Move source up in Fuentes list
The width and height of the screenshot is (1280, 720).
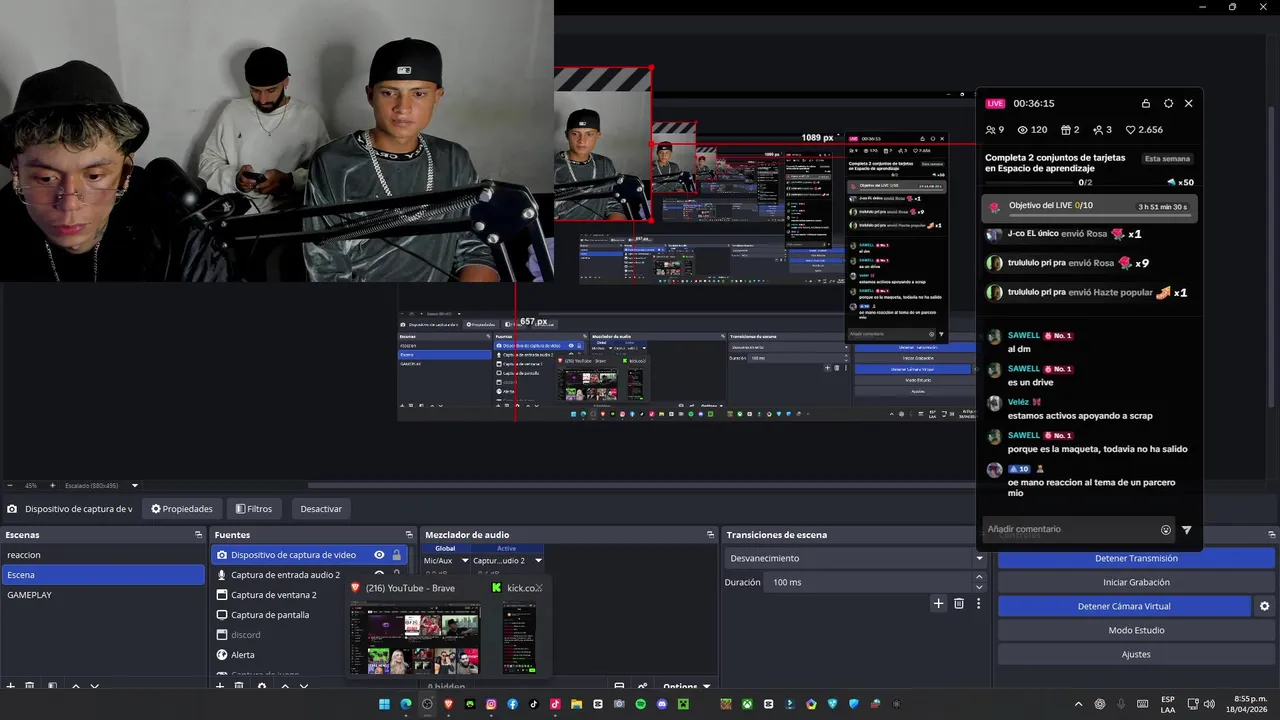(x=285, y=686)
